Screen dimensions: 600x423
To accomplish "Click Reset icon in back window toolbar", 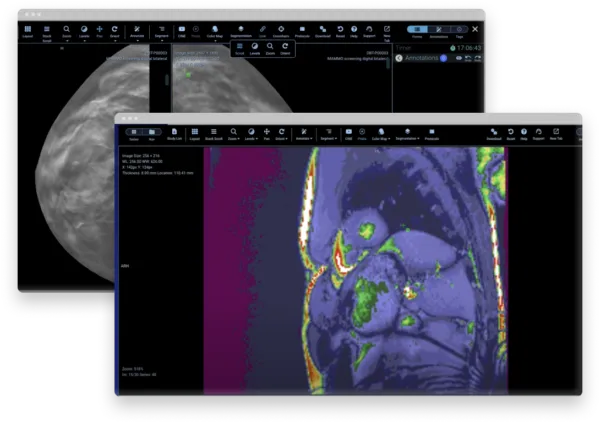I will [340, 31].
